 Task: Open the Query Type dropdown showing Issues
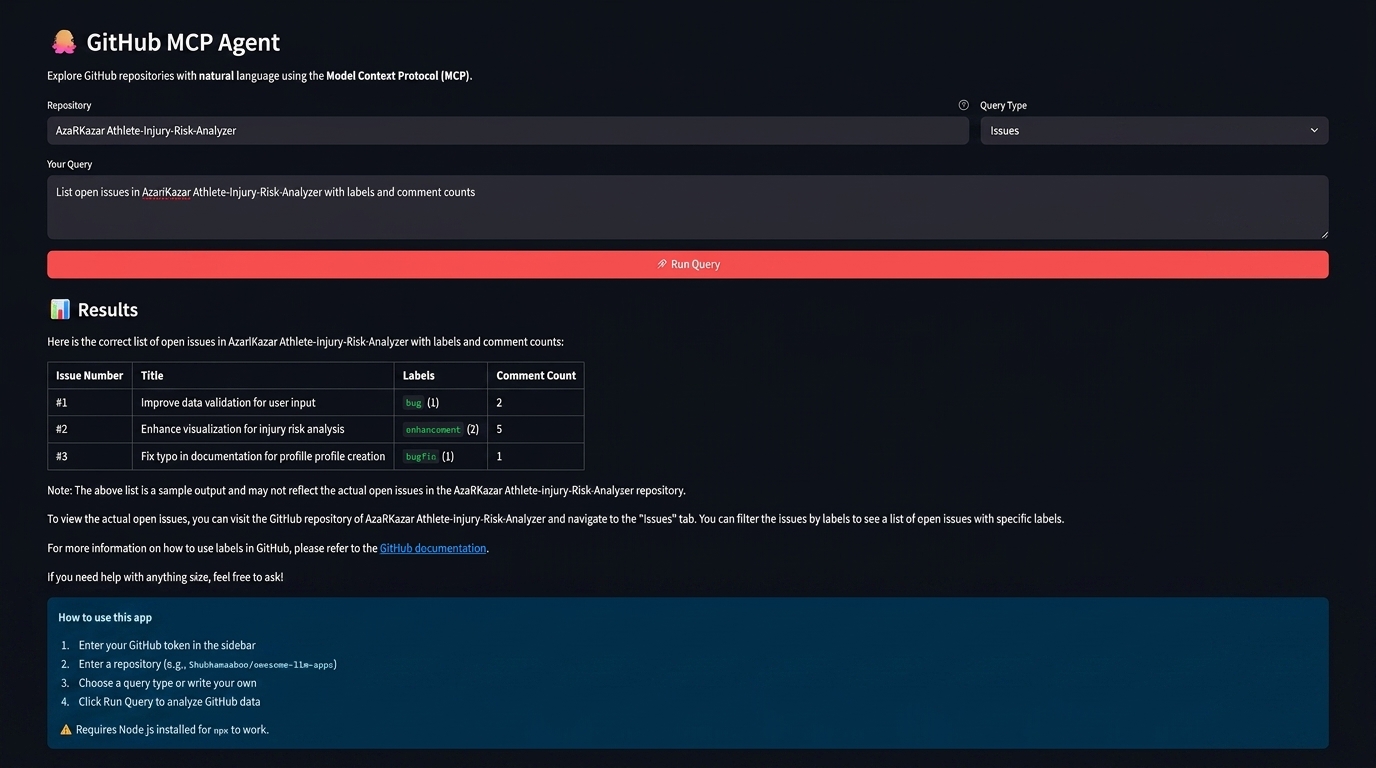point(1154,131)
